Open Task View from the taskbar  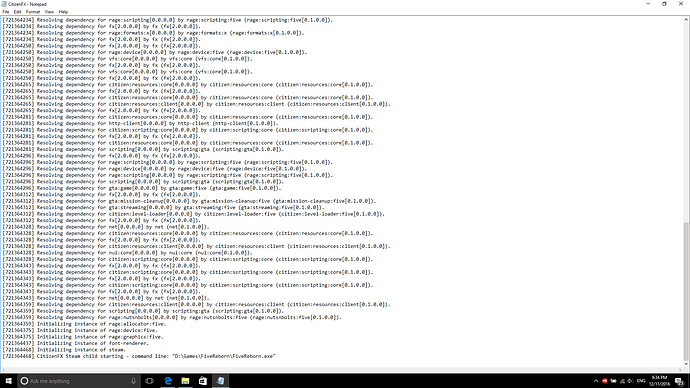point(150,381)
